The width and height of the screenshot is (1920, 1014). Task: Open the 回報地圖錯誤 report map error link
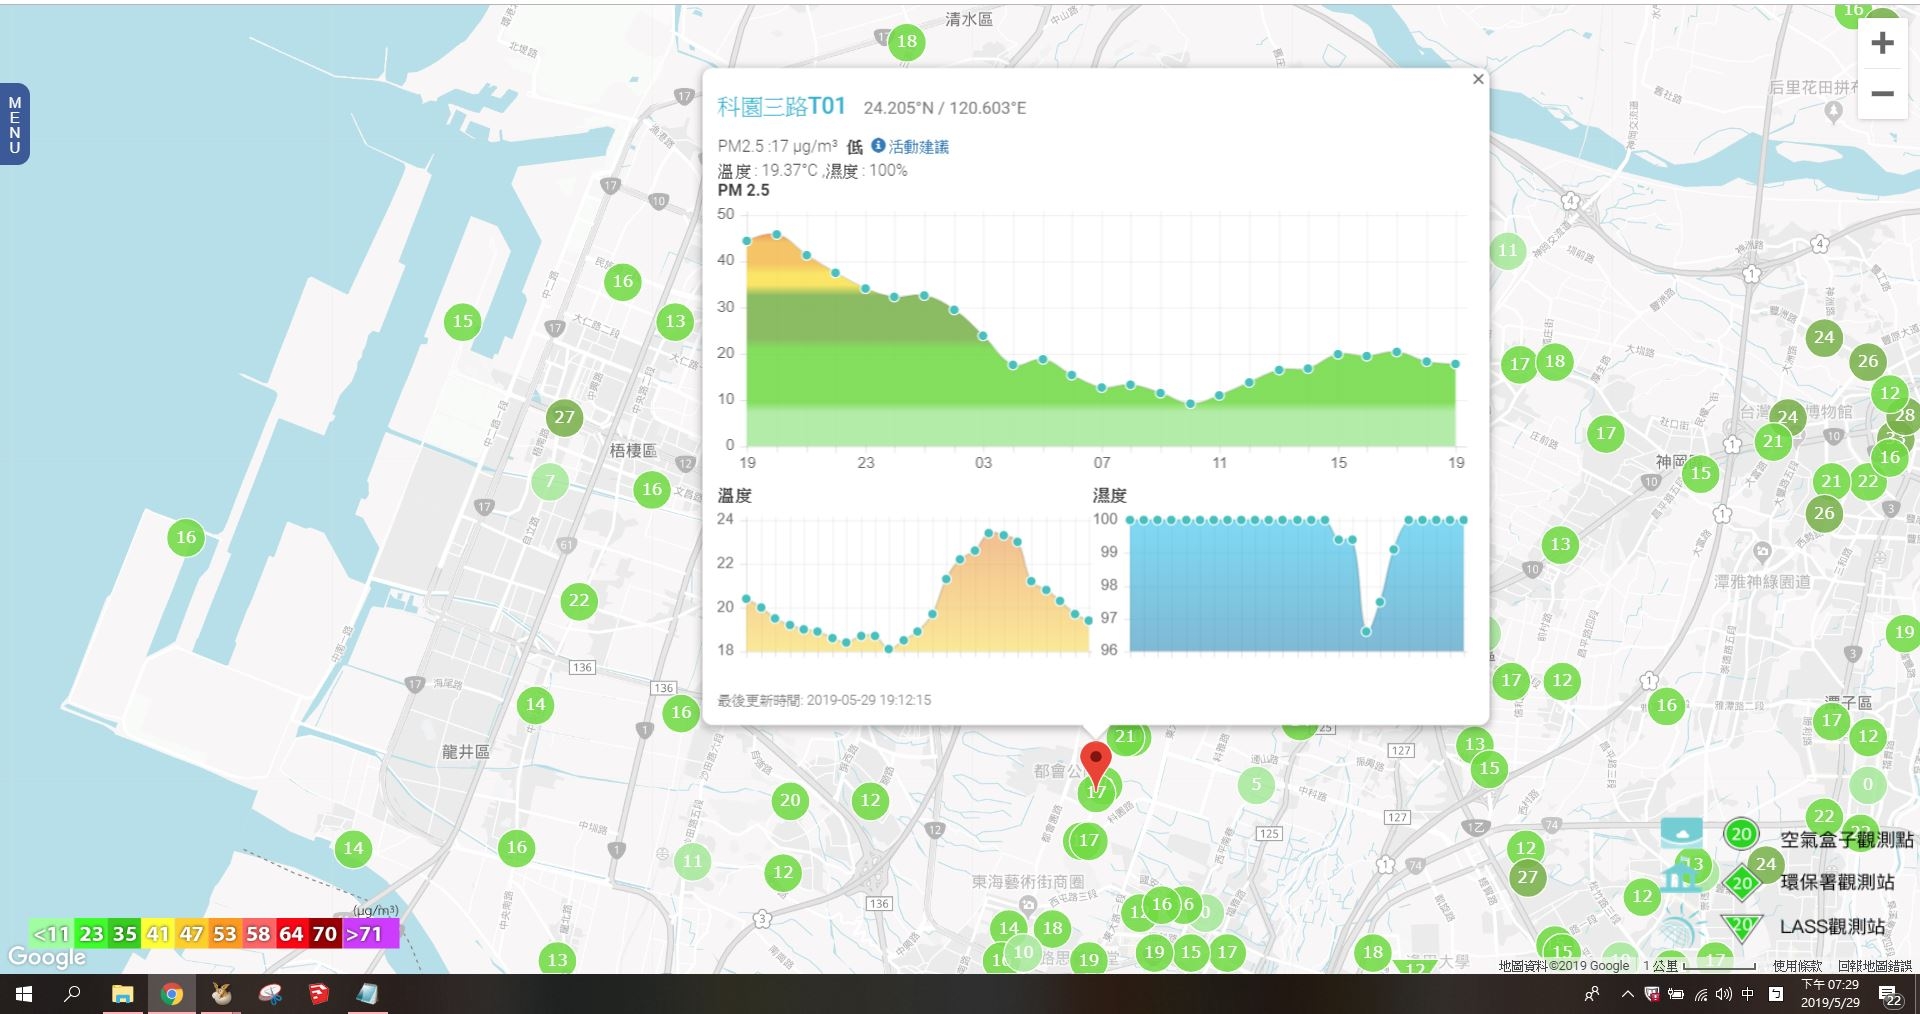[1875, 966]
